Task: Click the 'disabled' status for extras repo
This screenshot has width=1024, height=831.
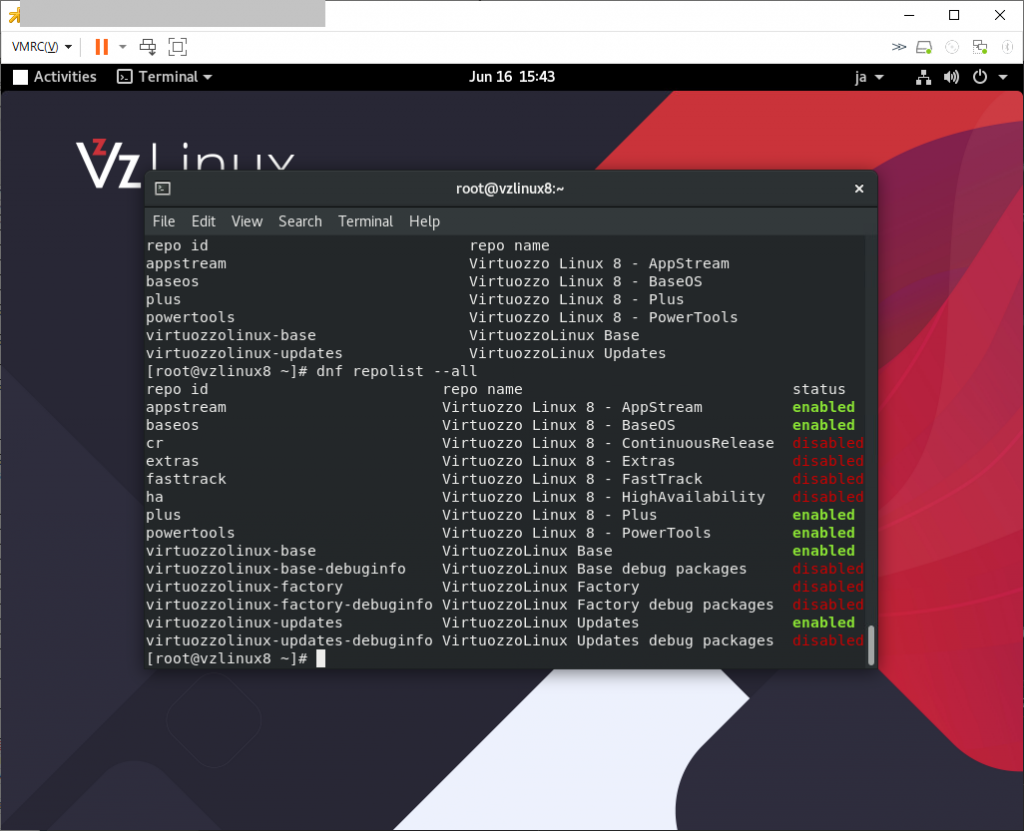Action: (827, 461)
